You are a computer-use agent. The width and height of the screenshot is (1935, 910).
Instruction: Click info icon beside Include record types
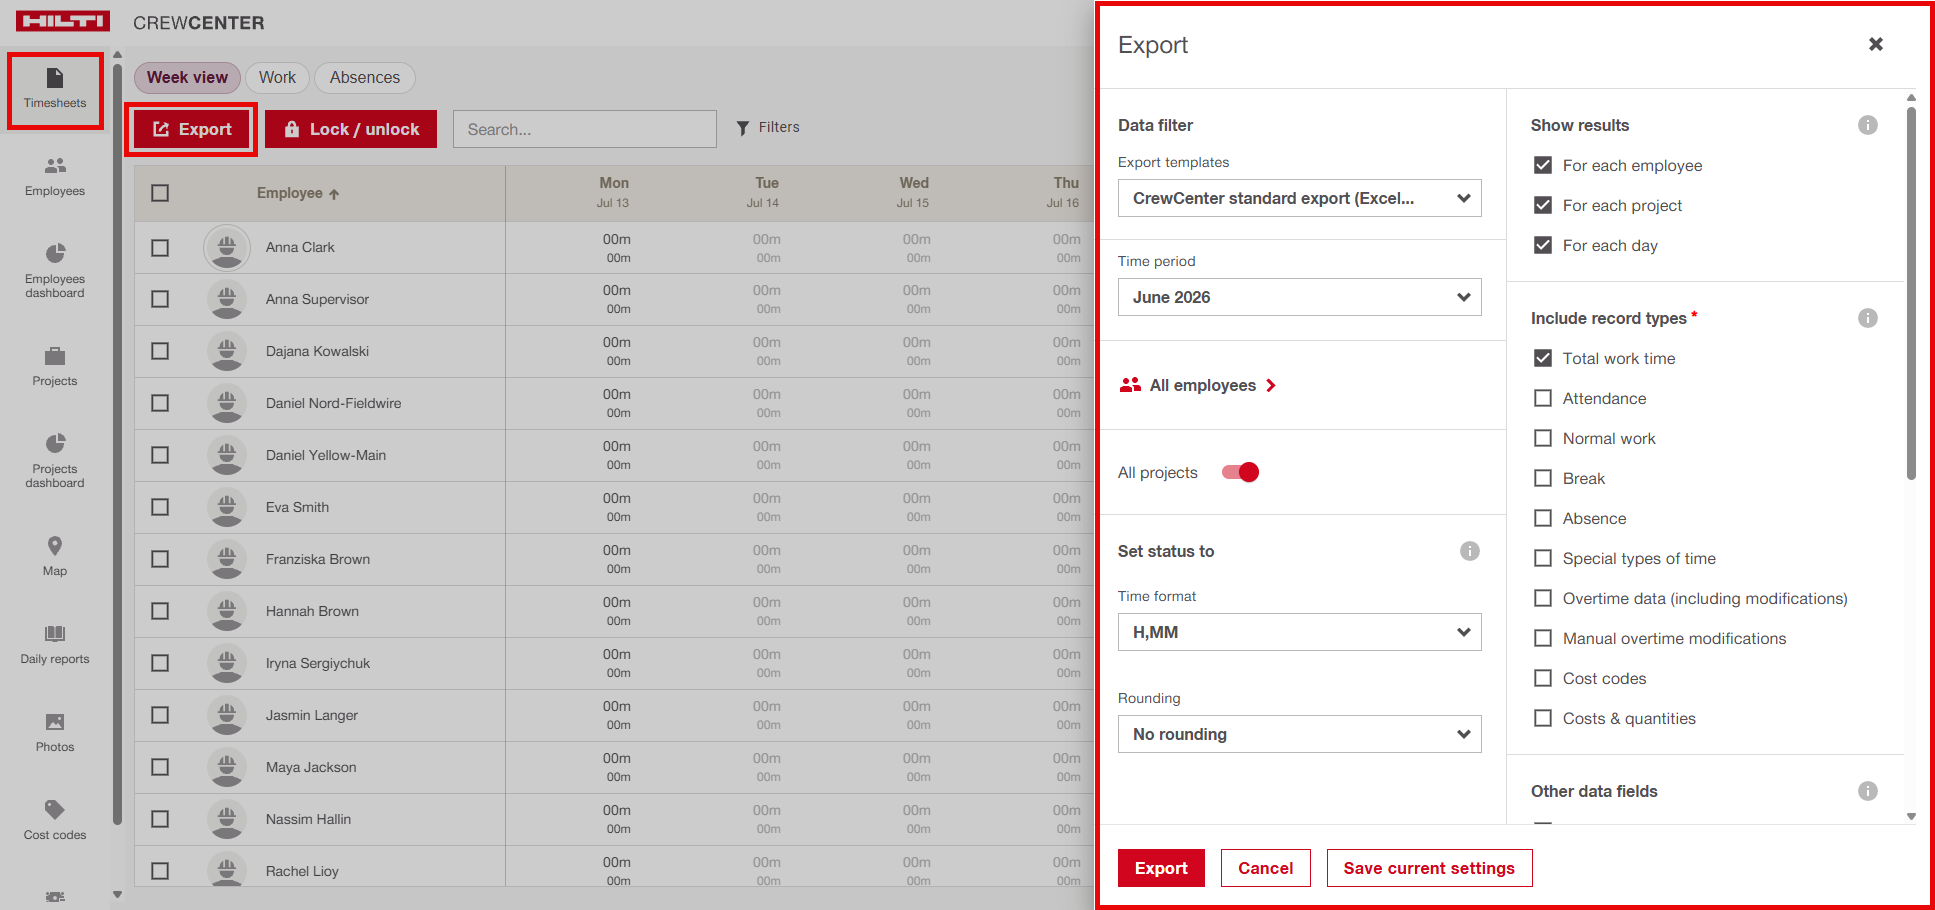pyautogui.click(x=1868, y=318)
